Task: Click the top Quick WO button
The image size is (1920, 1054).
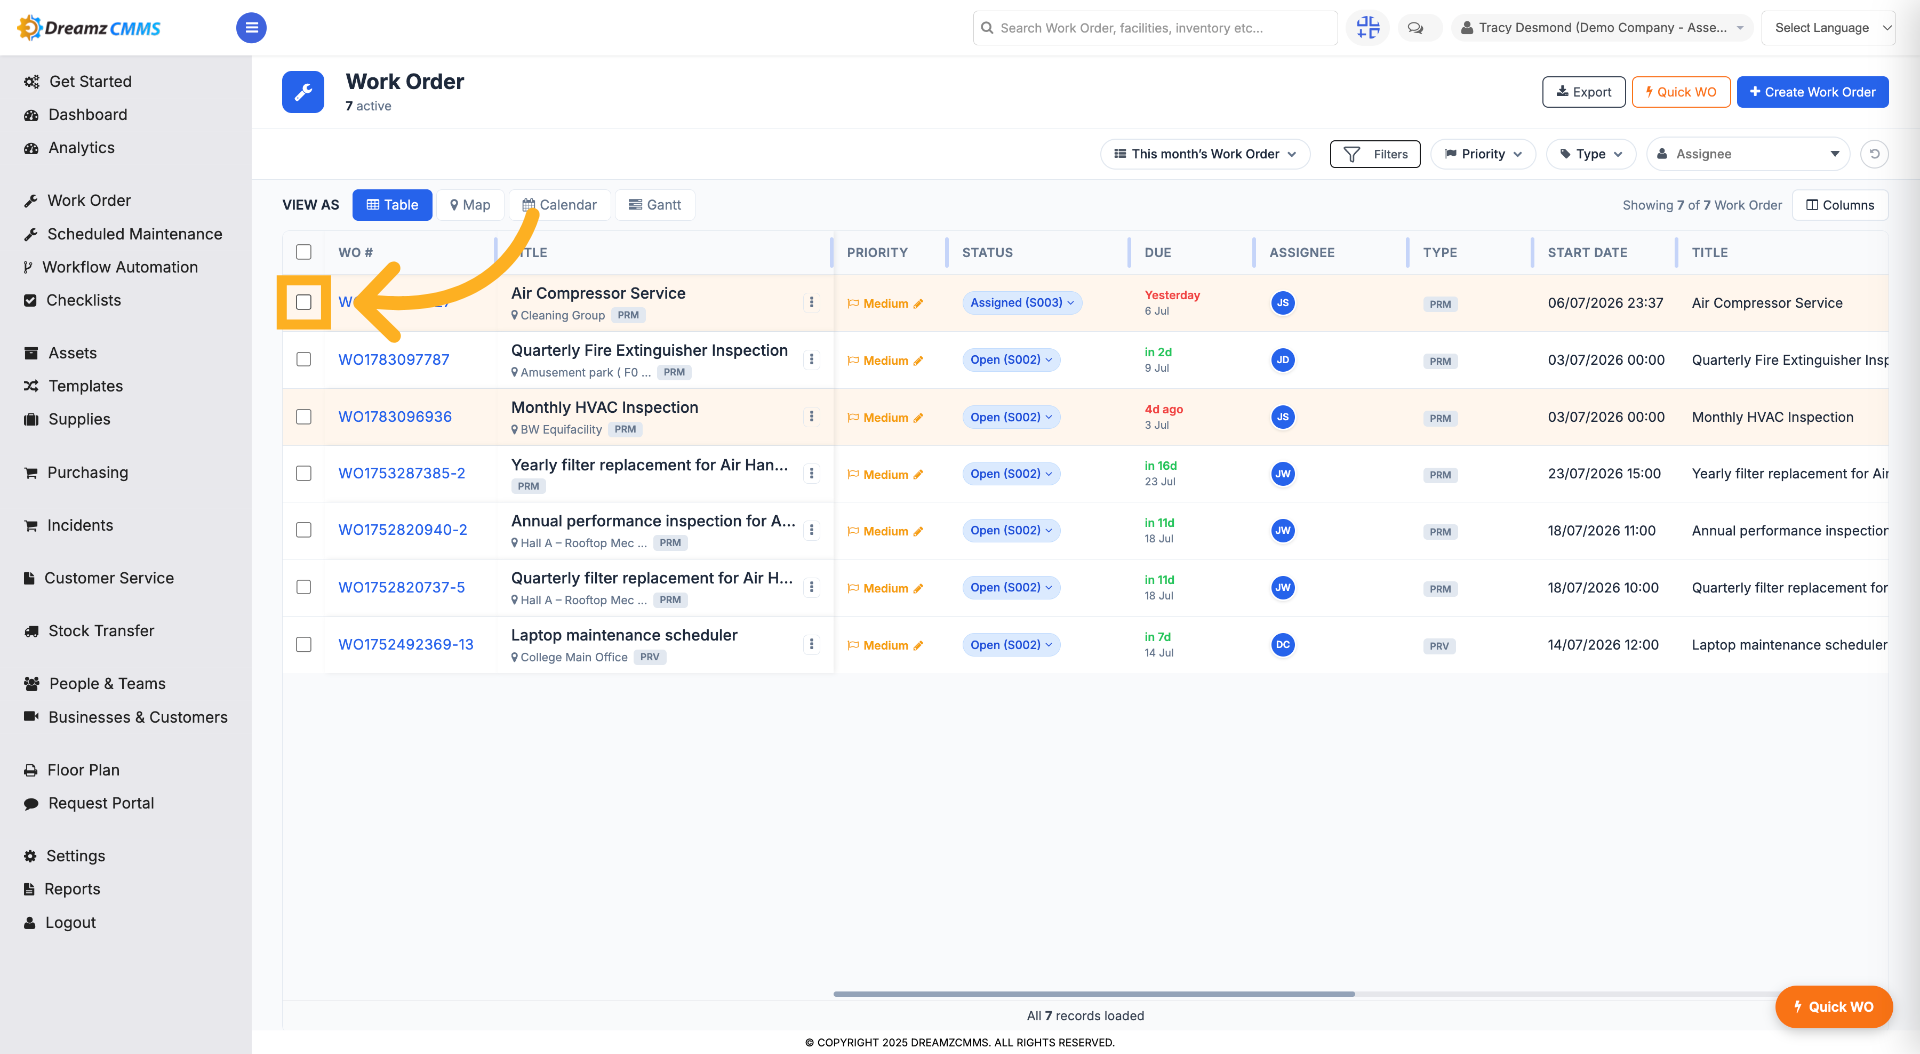Action: (x=1681, y=92)
